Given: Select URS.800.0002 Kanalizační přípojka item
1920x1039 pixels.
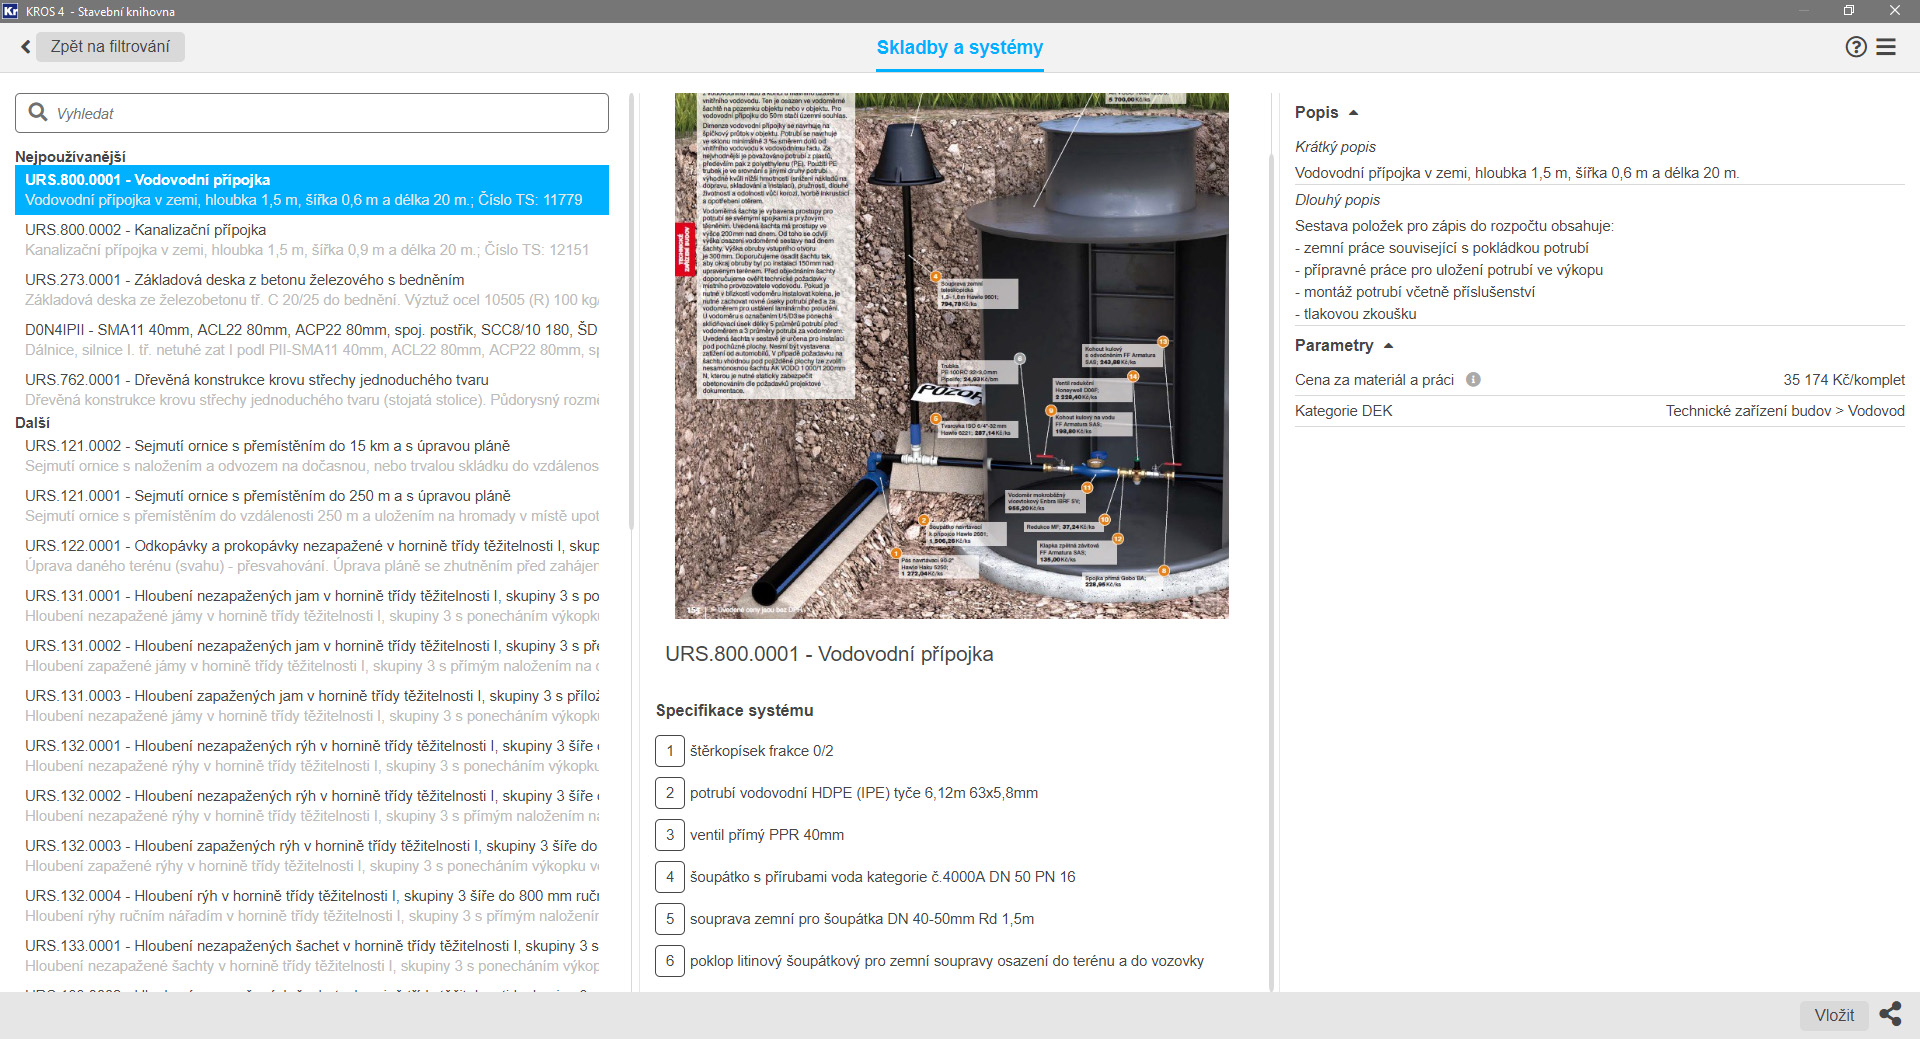Looking at the screenshot, I should tap(311, 240).
